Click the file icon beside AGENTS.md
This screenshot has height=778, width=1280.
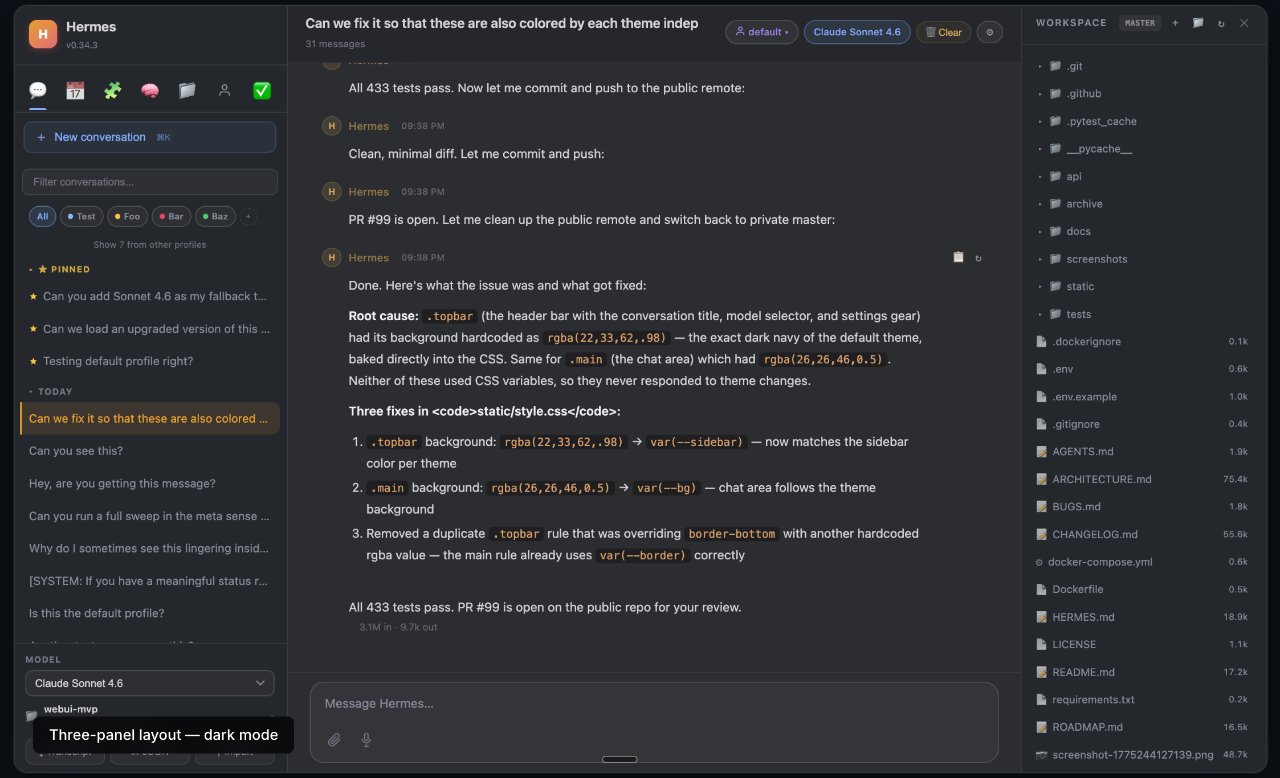[x=1042, y=452]
